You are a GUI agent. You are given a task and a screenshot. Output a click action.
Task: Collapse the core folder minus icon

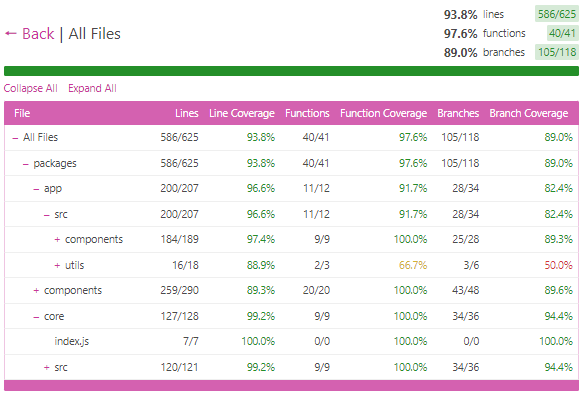(x=36, y=317)
